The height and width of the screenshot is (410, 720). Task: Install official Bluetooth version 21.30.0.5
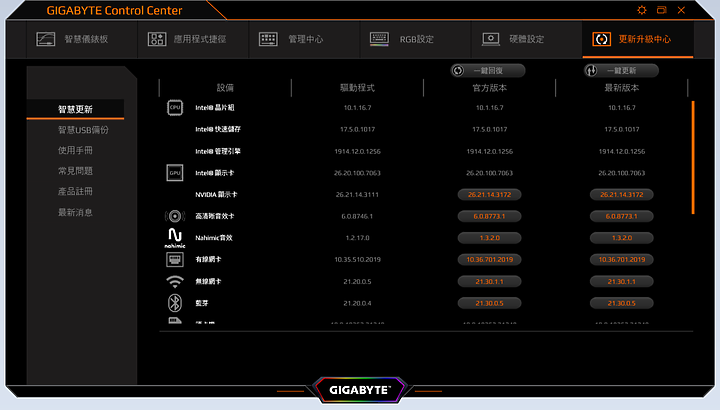pyautogui.click(x=489, y=303)
